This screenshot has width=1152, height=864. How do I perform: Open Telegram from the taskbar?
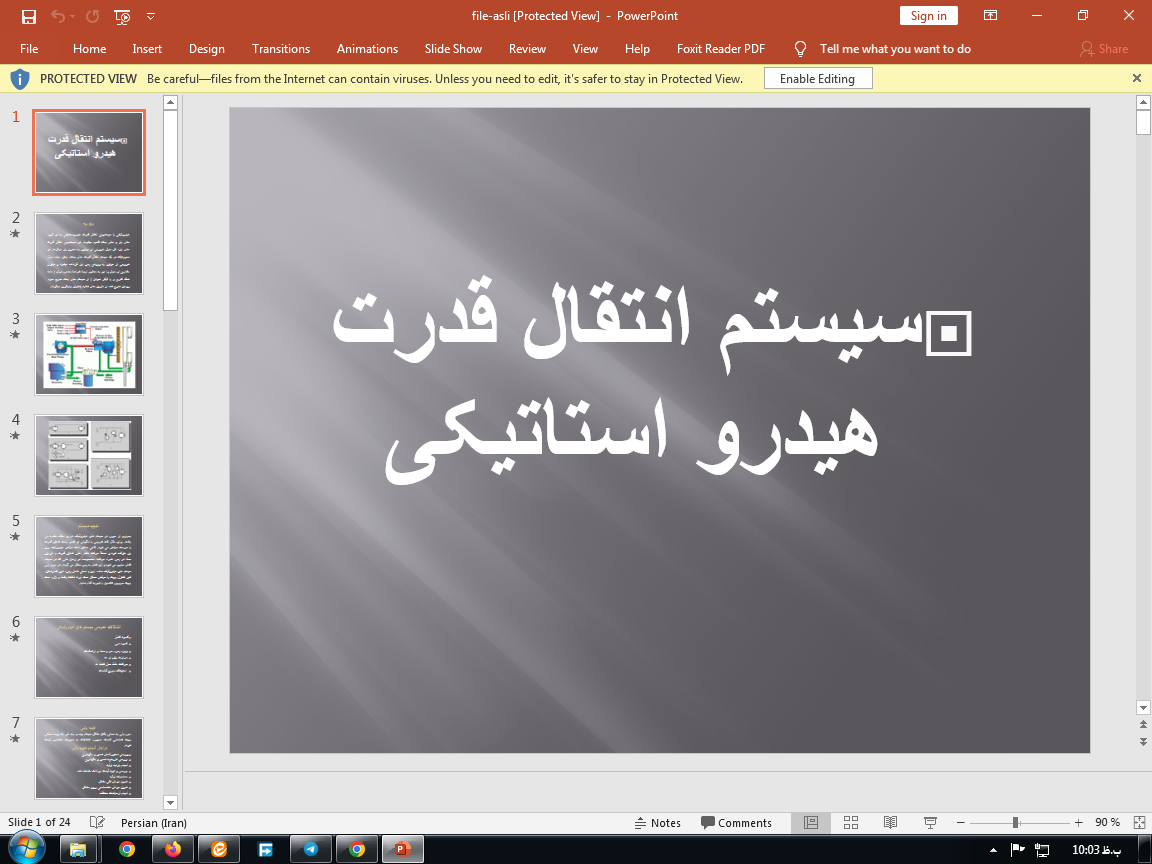tap(311, 849)
